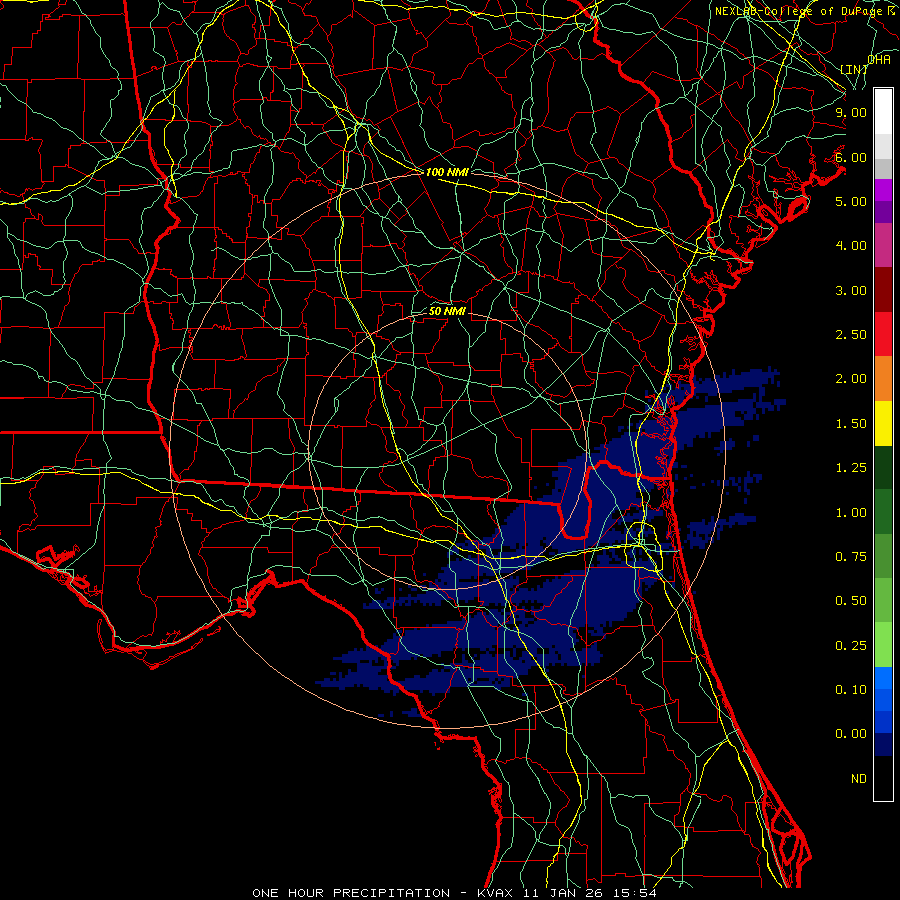Viewport: 900px width, 900px height.
Task: Click the 5.00 legend value
Action: point(851,201)
